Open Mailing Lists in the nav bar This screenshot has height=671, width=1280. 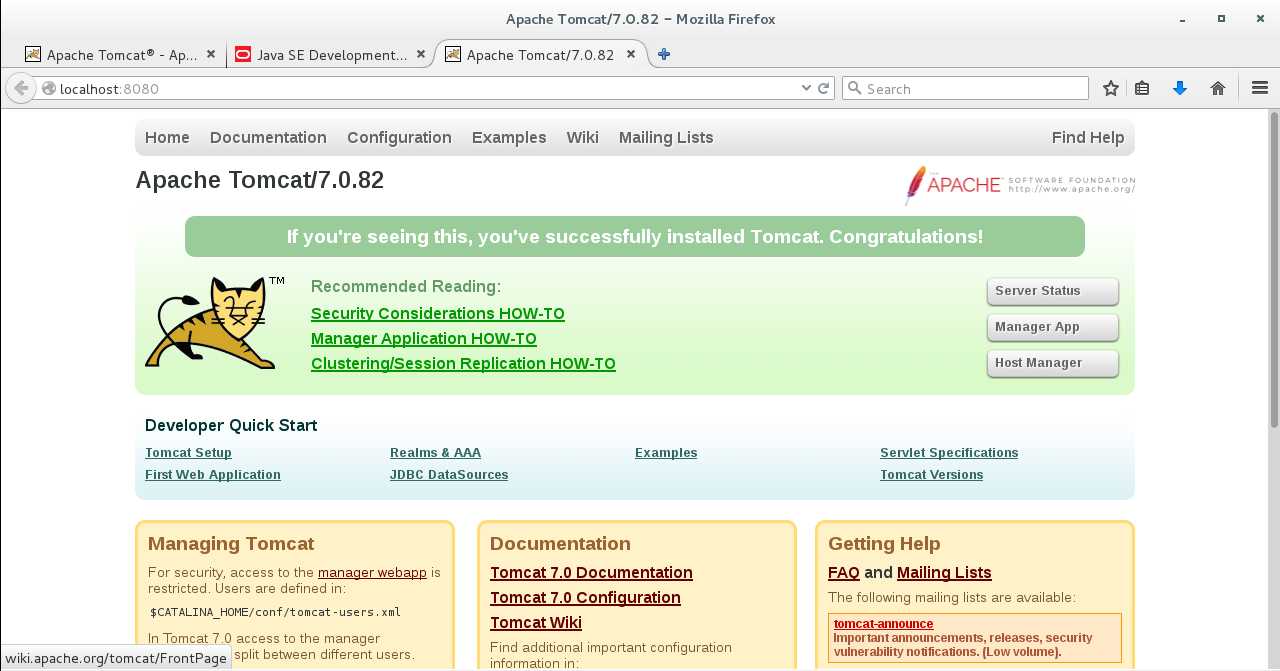coord(666,138)
